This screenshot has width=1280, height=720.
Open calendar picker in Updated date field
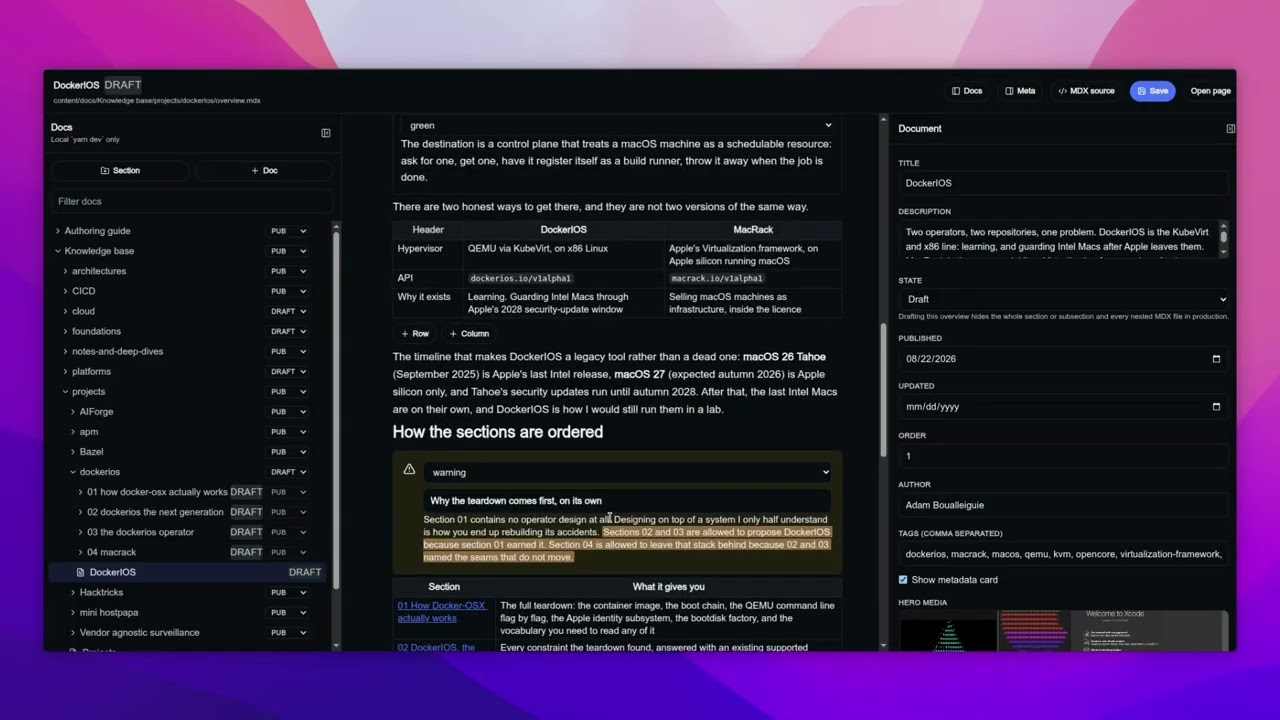(x=1216, y=407)
